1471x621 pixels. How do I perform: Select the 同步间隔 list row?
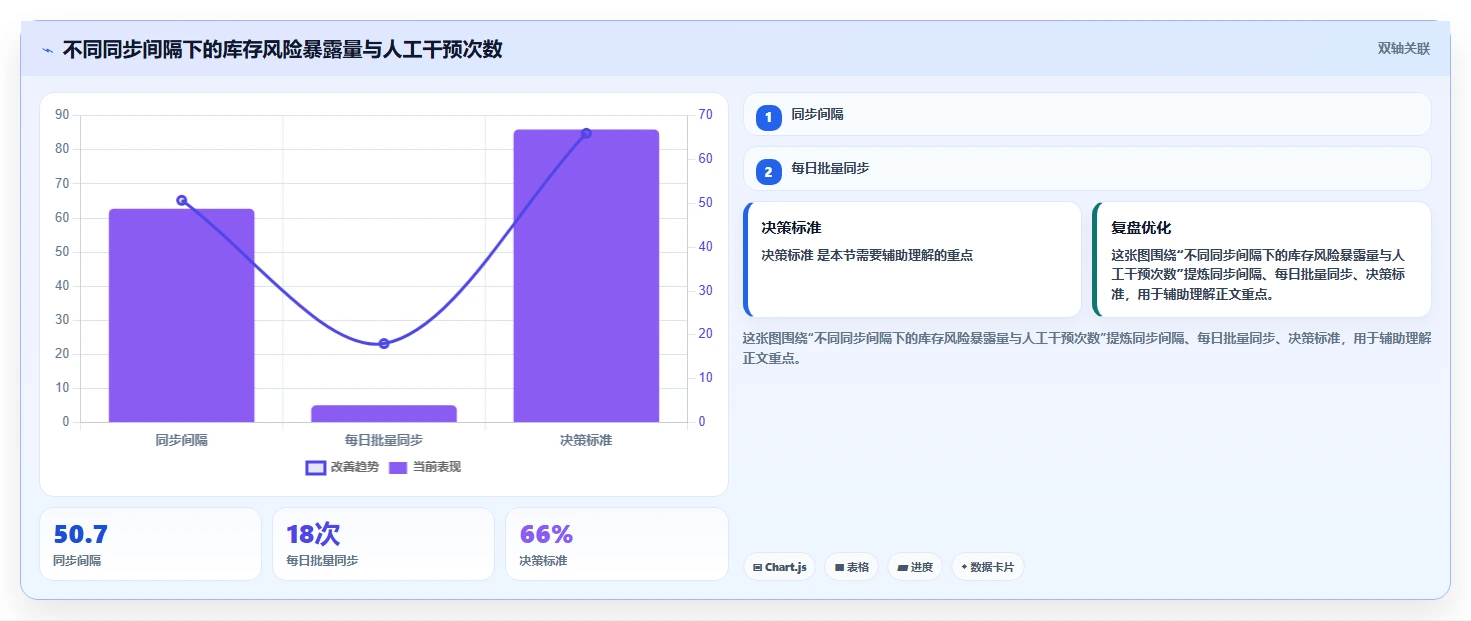point(1087,114)
